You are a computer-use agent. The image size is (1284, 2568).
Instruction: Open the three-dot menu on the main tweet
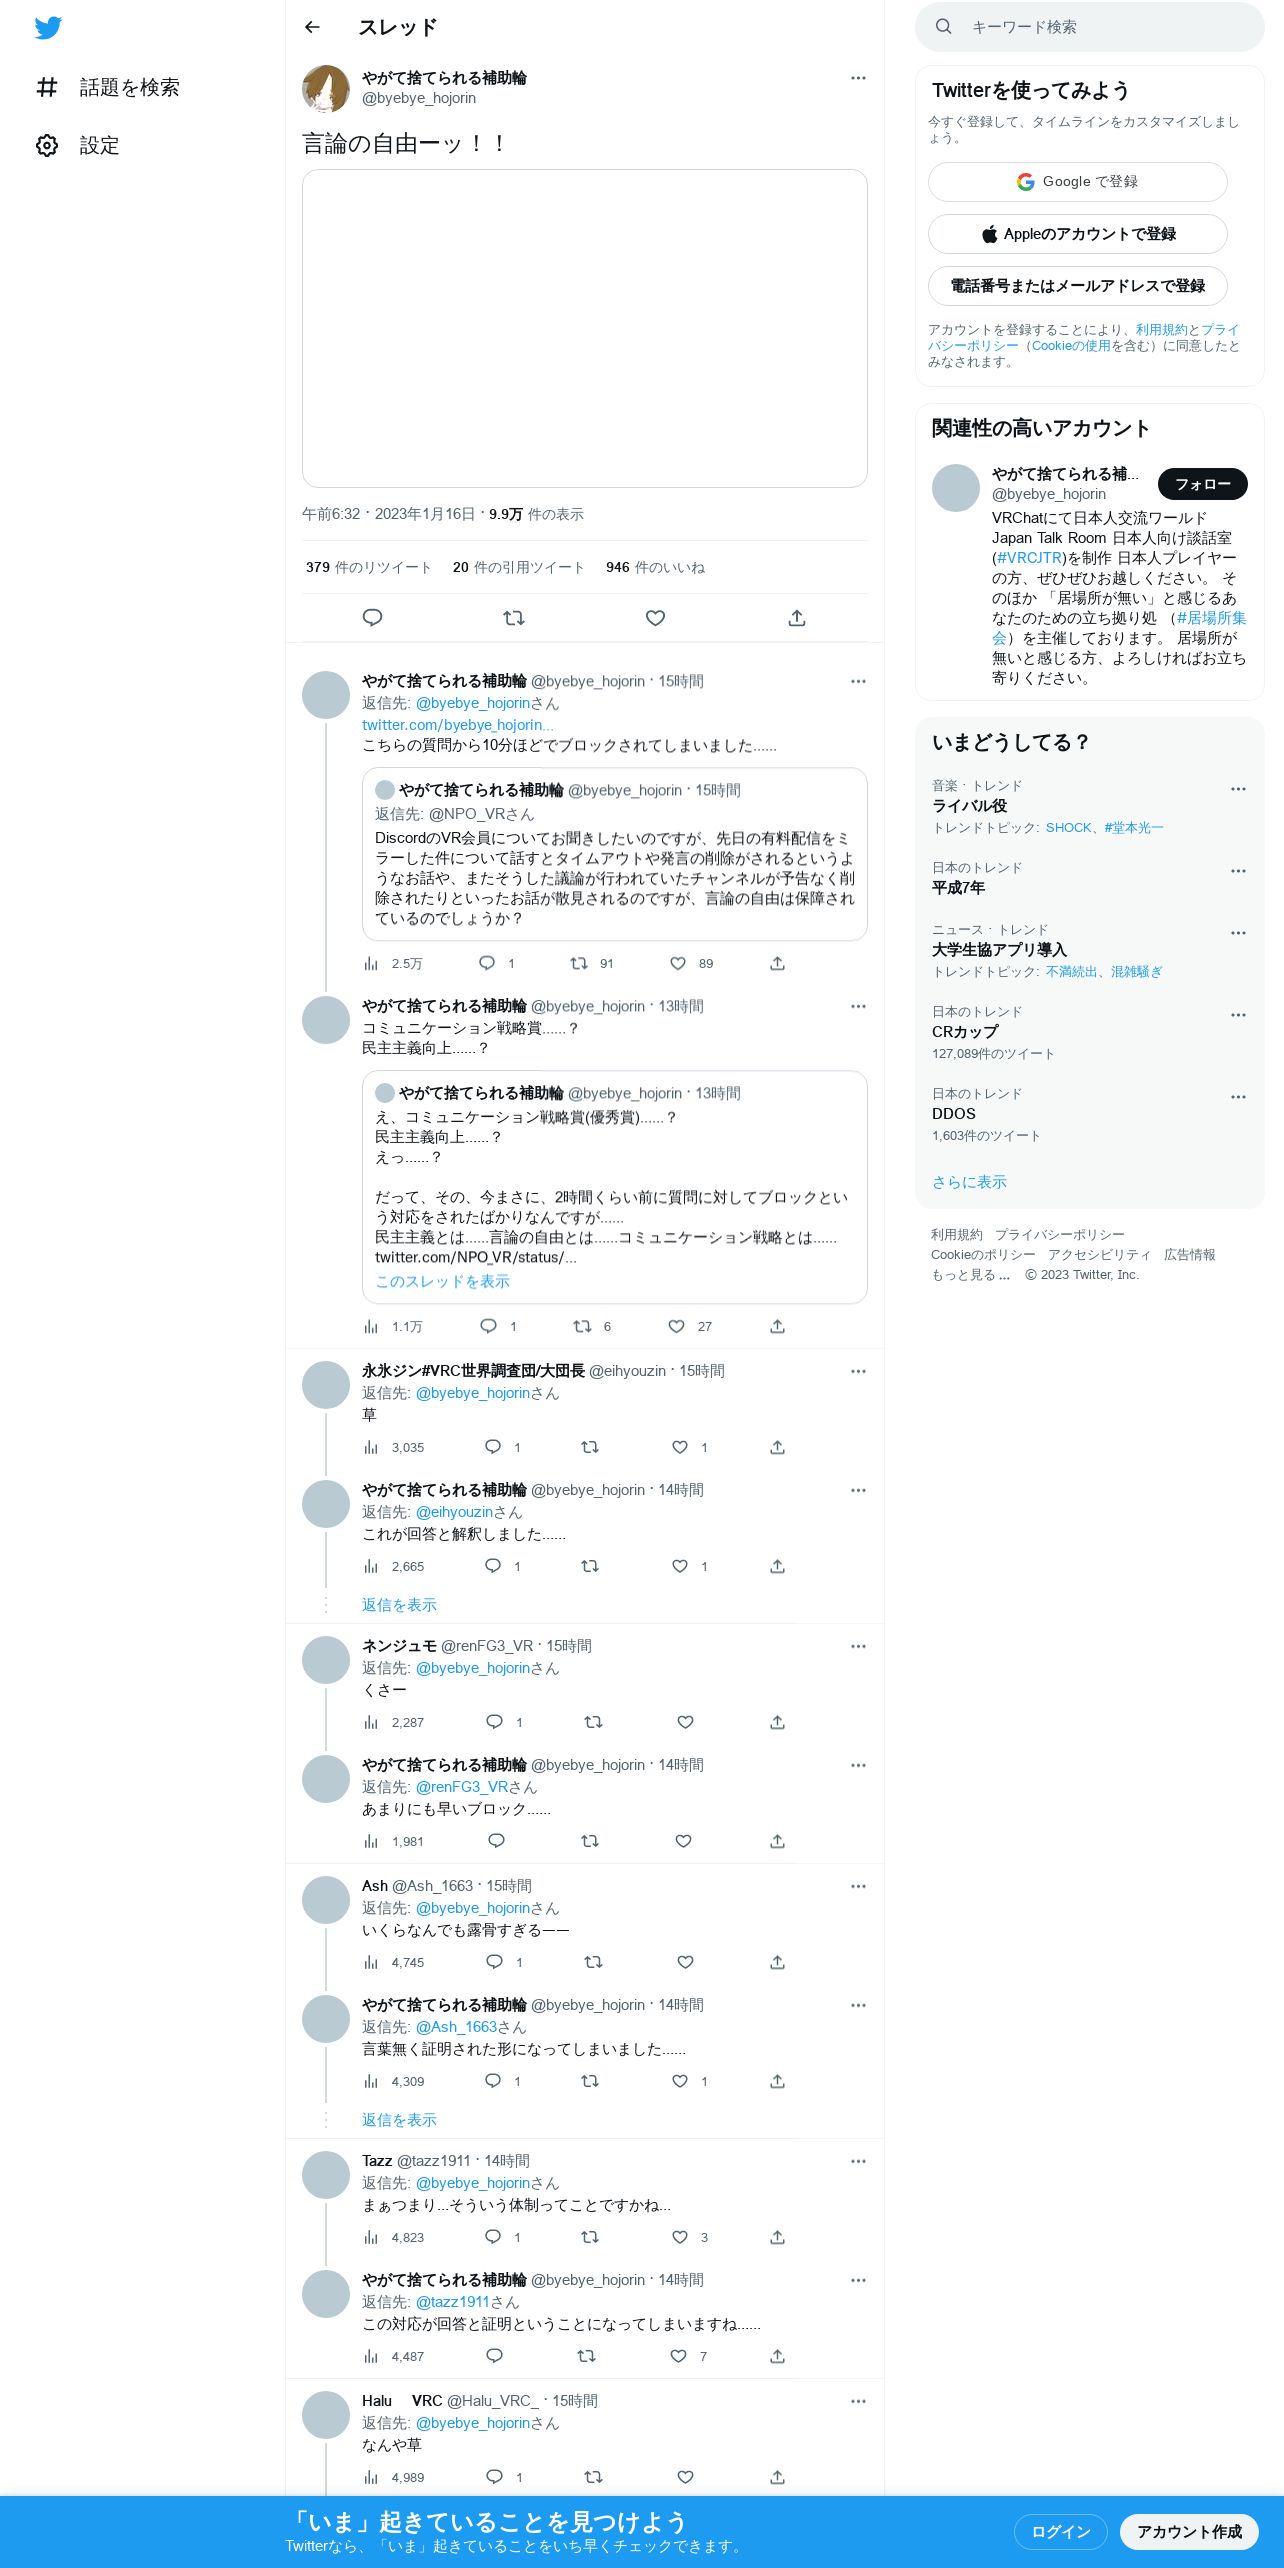(858, 78)
